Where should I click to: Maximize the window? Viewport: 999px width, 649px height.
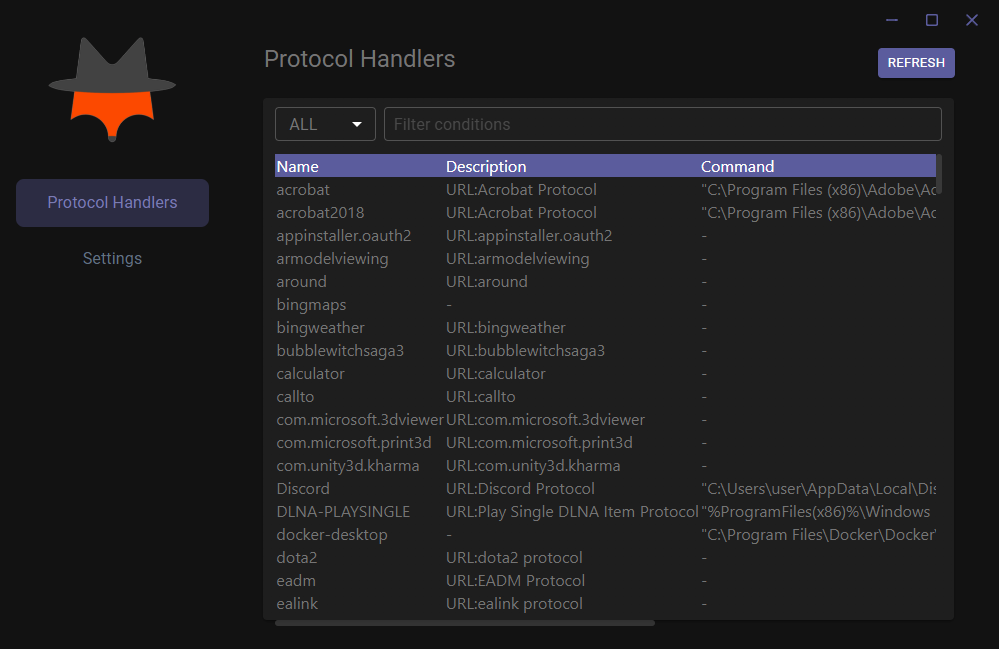pyautogui.click(x=931, y=20)
